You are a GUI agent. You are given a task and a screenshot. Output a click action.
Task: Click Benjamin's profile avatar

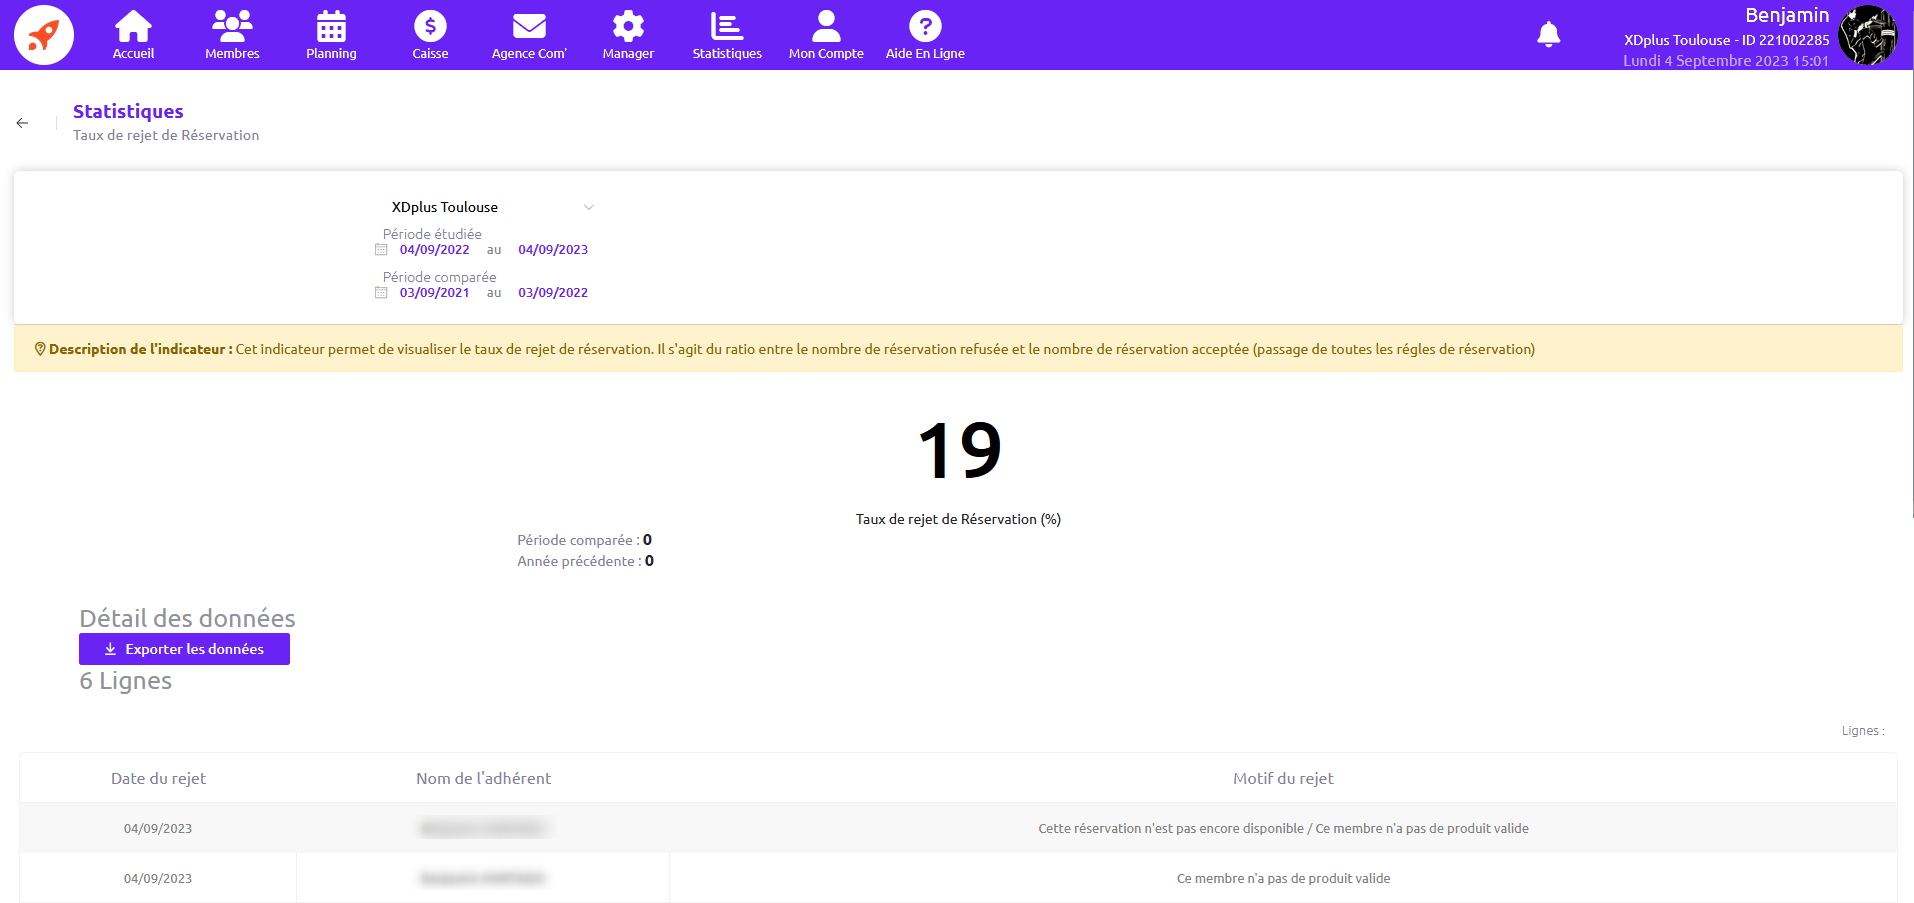[1867, 35]
